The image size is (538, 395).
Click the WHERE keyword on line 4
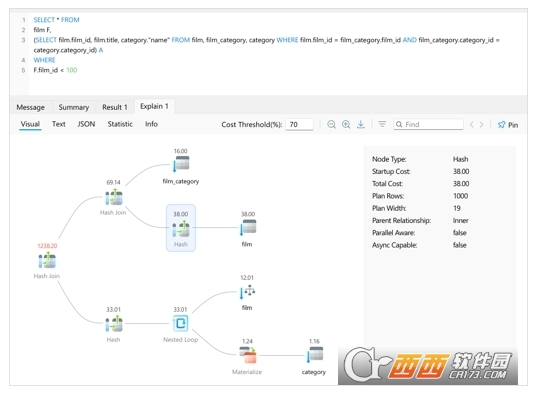click(44, 60)
